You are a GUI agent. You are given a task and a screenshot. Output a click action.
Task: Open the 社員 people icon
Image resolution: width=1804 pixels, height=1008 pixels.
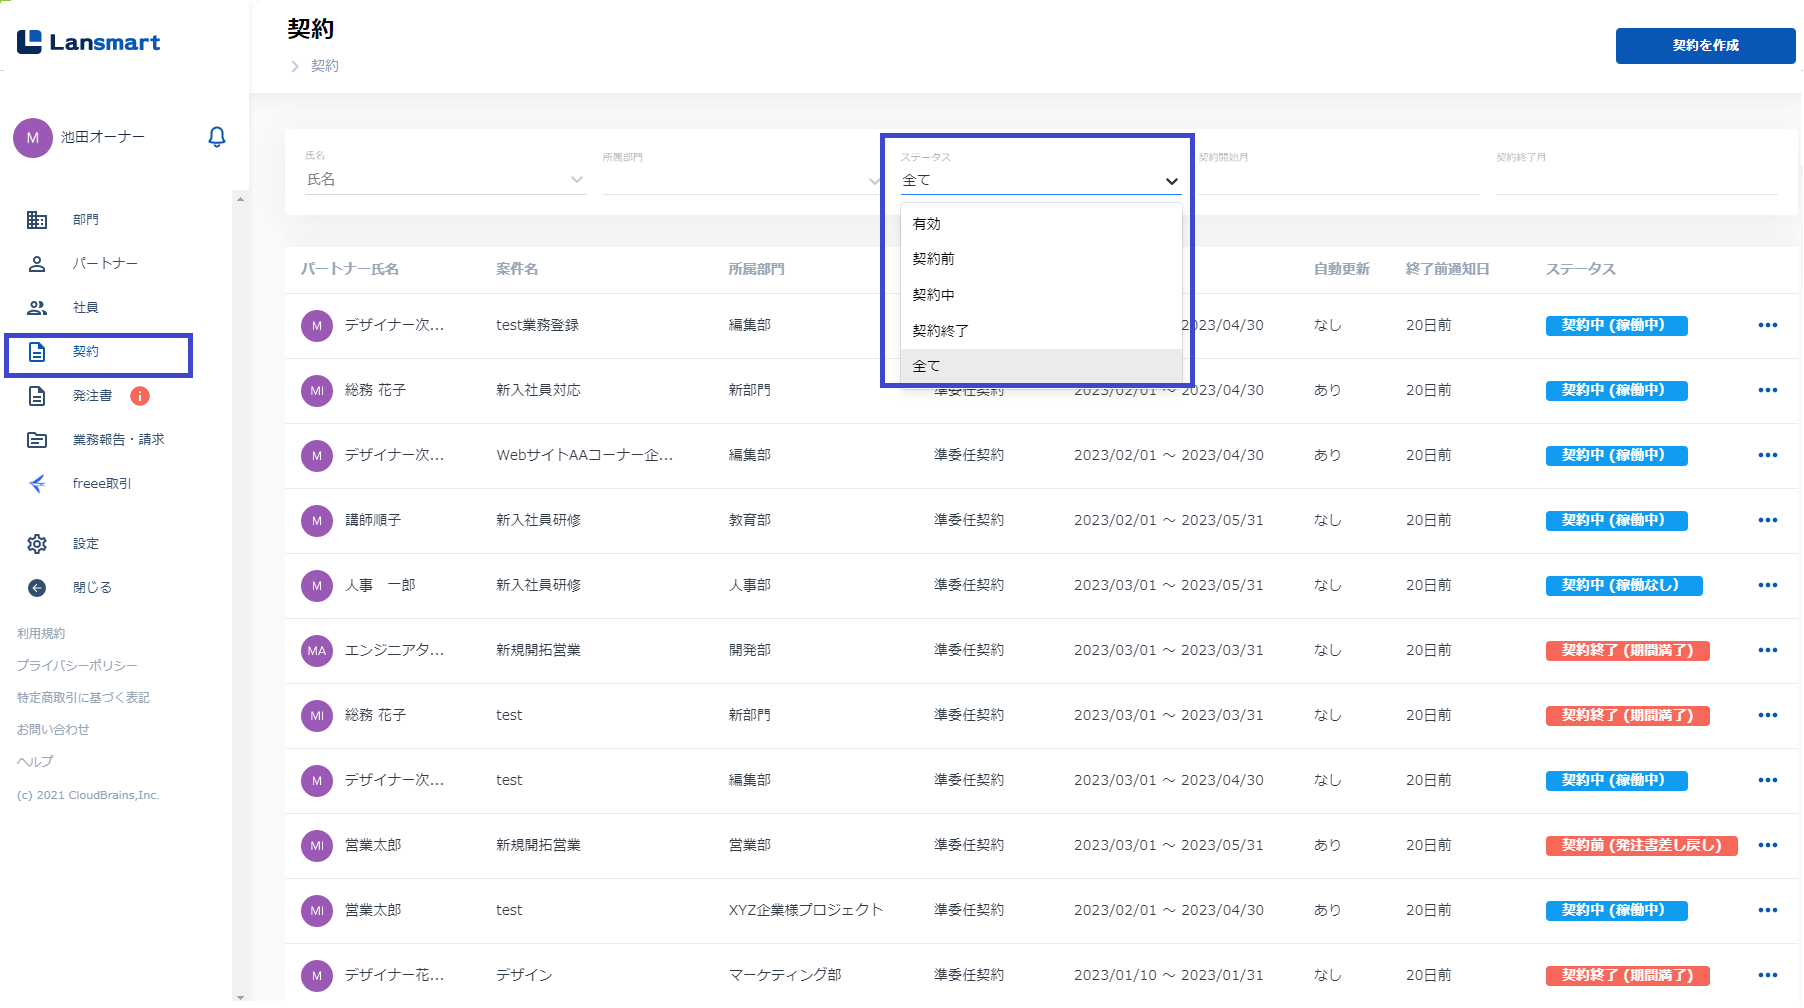coord(37,308)
